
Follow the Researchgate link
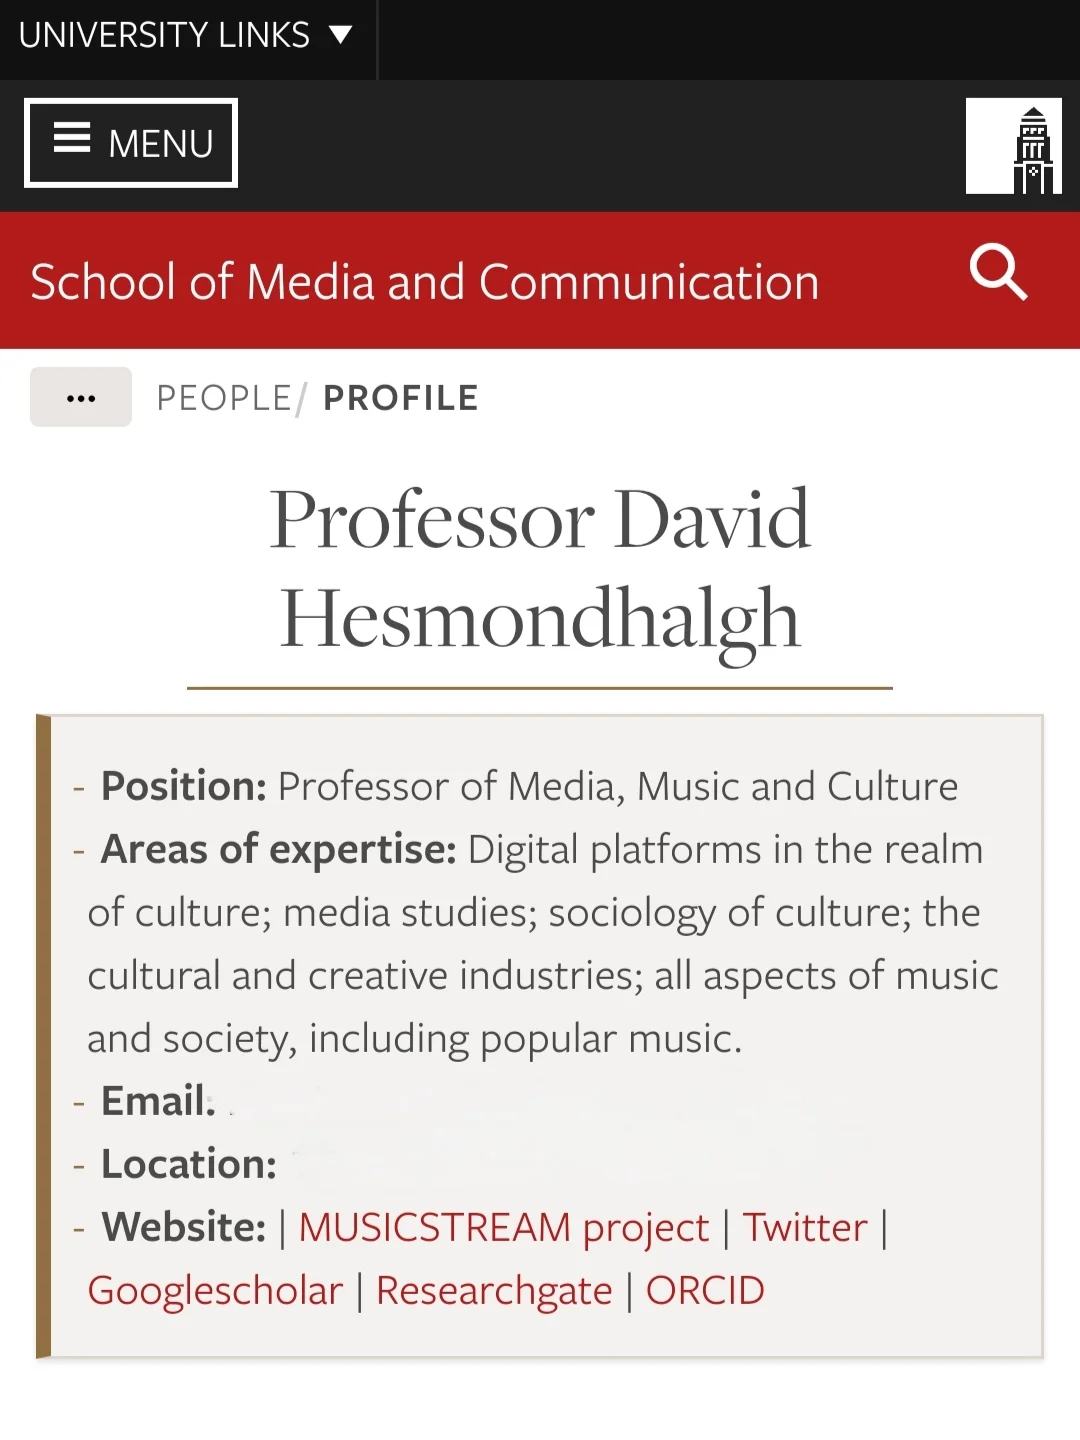pos(494,1290)
